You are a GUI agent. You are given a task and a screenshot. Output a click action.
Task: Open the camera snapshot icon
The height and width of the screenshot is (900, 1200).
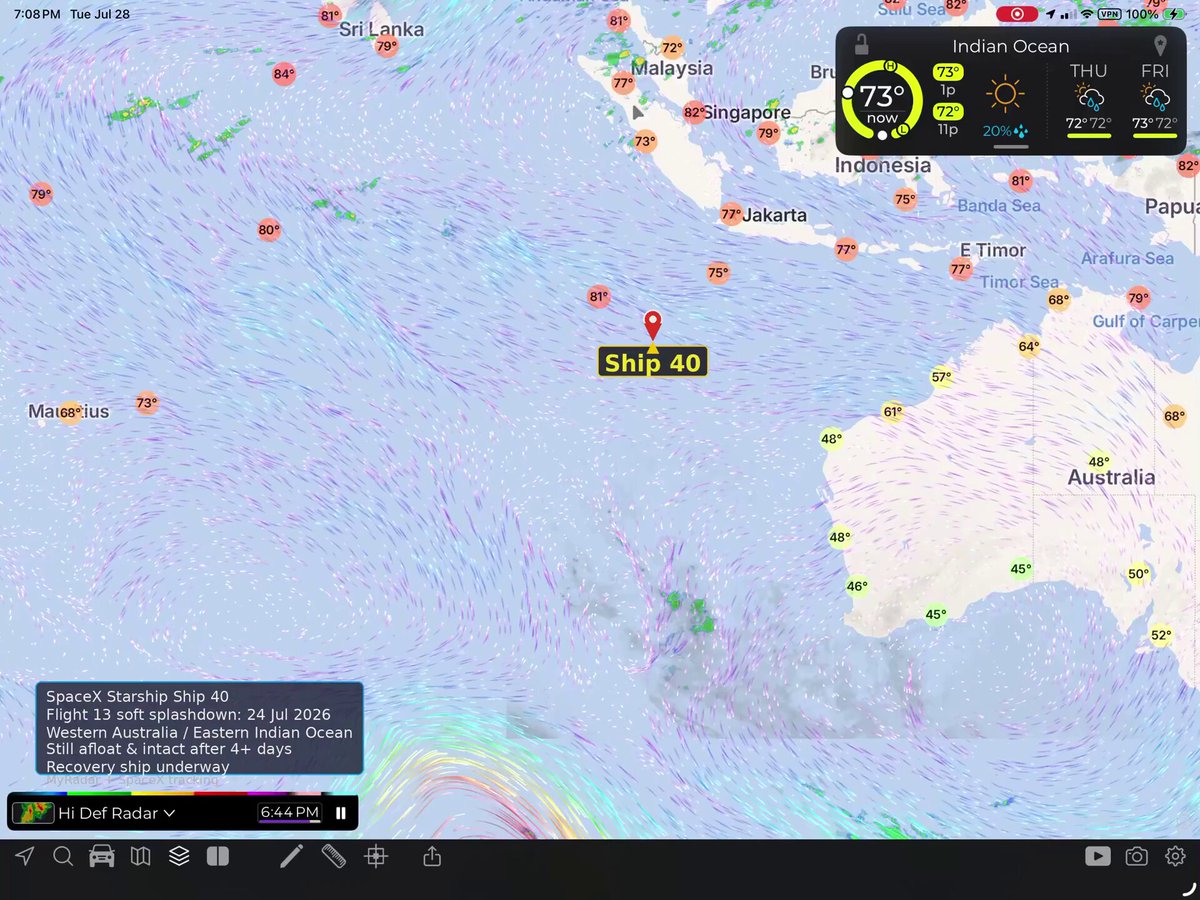click(1136, 856)
